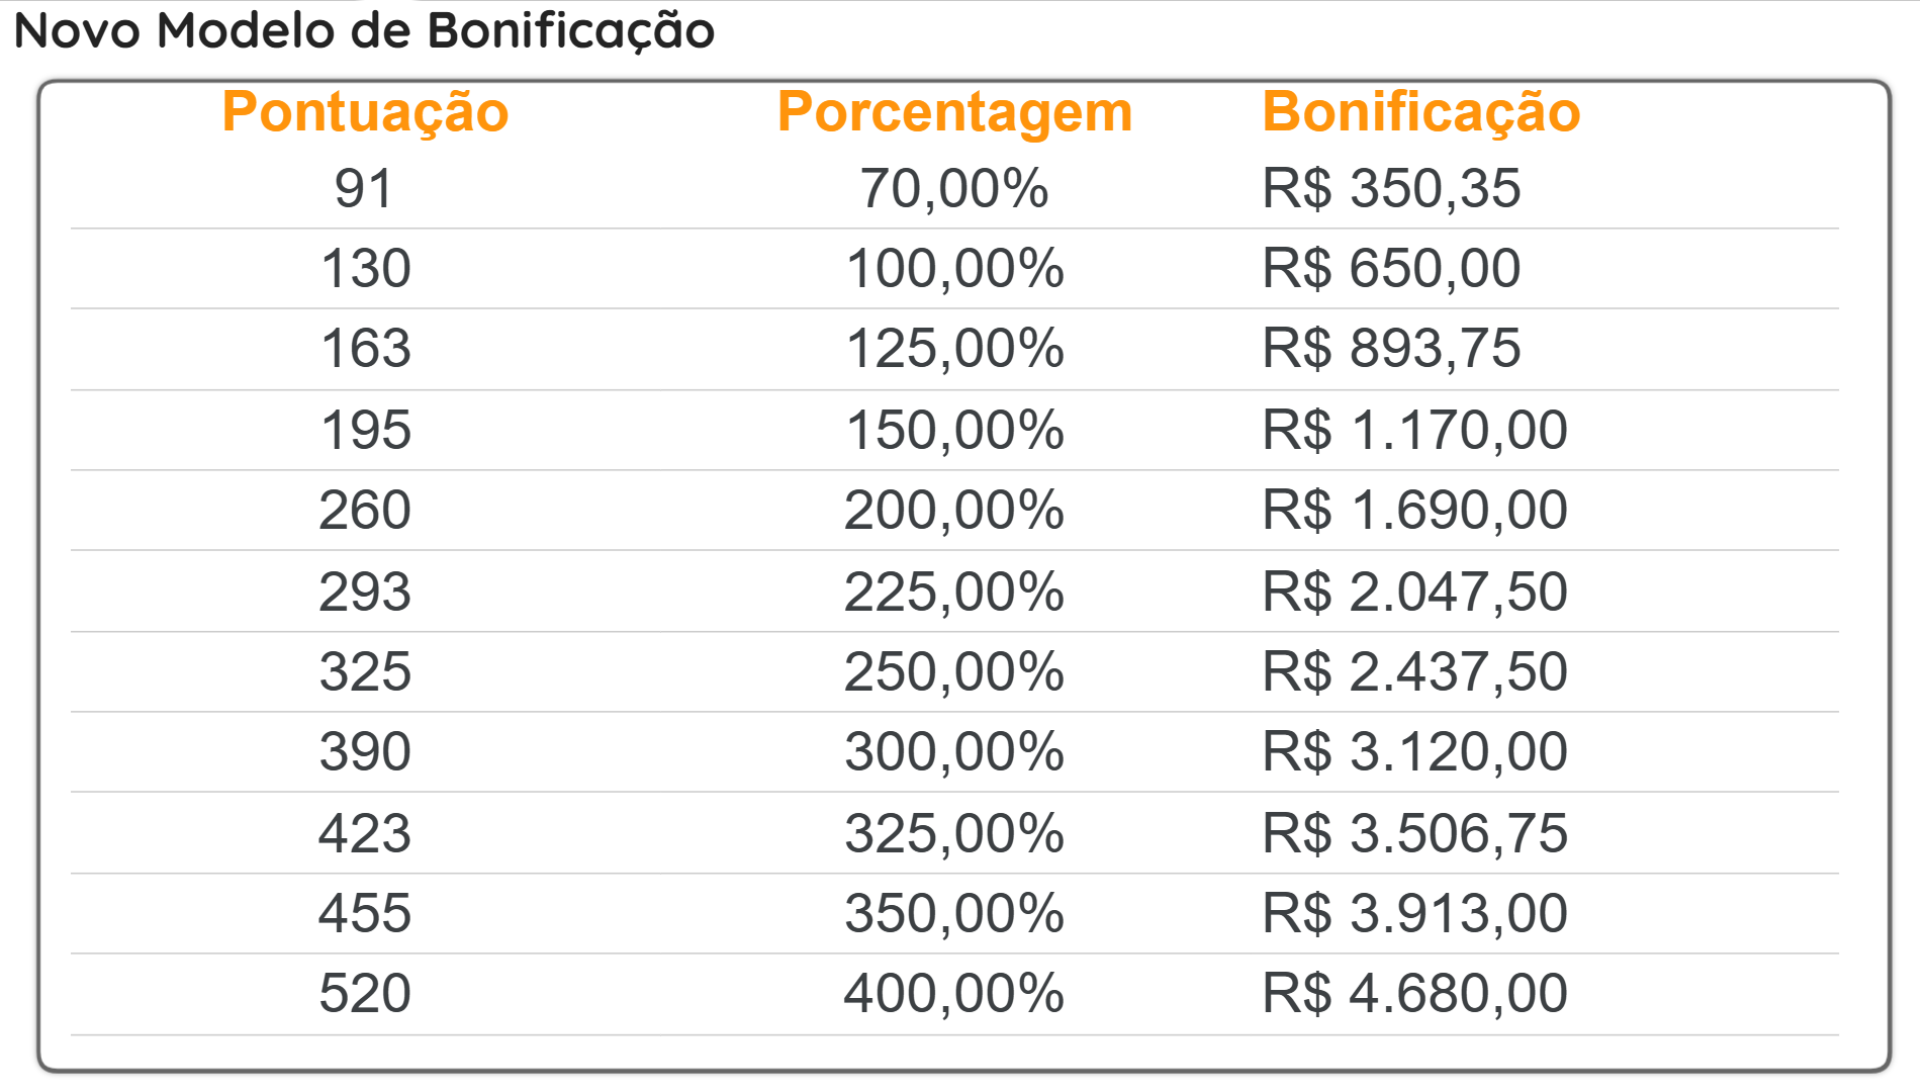Image resolution: width=1920 pixels, height=1080 pixels.
Task: Select the score cell showing 293
Action: click(365, 591)
